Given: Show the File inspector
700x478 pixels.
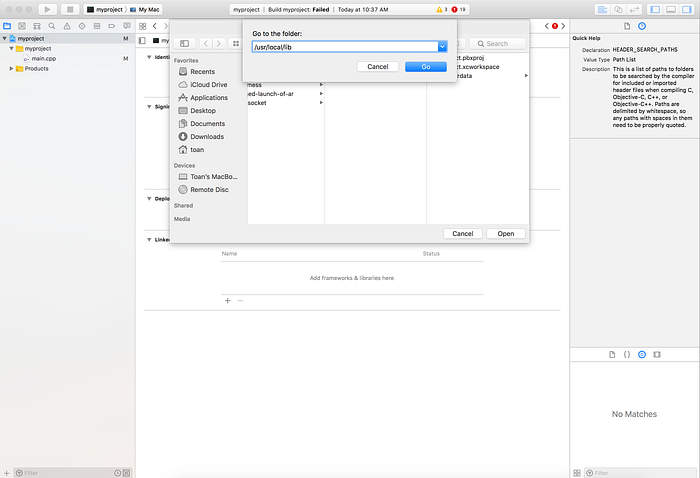Looking at the screenshot, I should (x=627, y=26).
